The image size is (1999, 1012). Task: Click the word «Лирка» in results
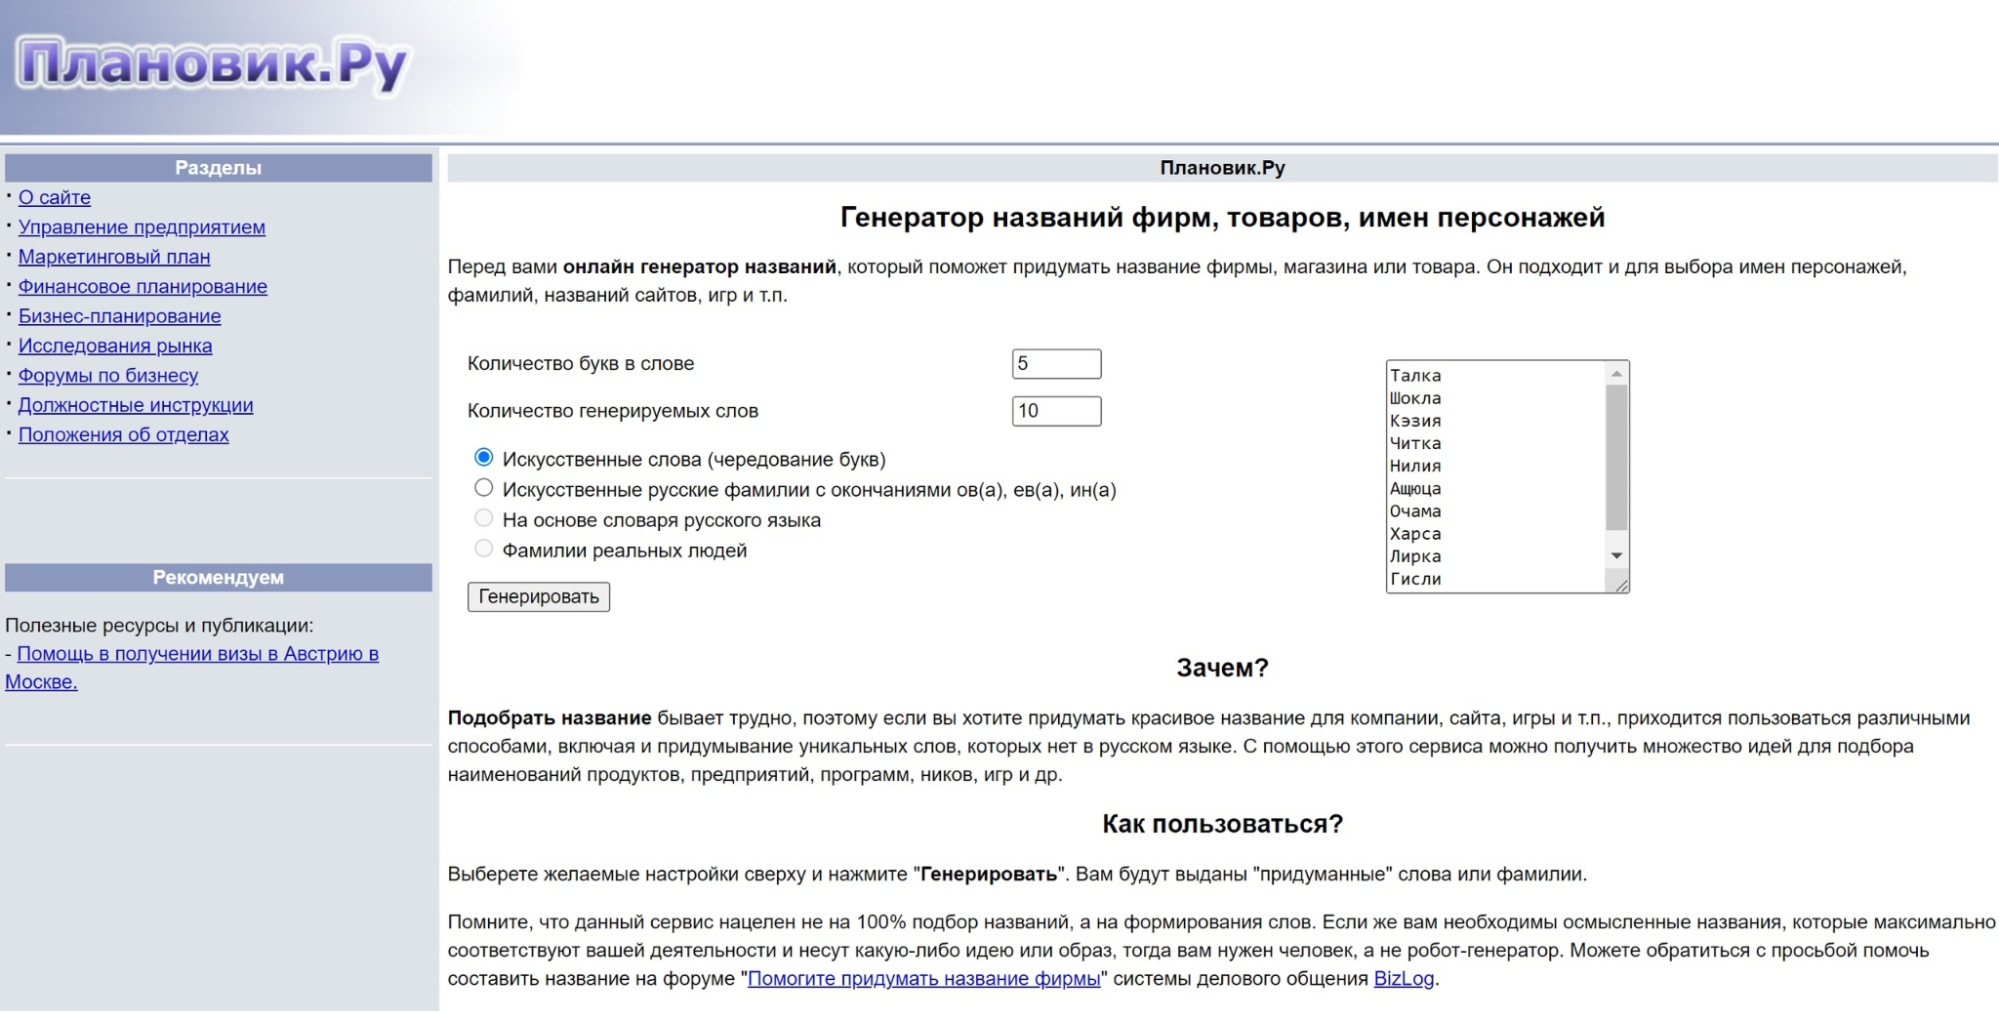[x=1415, y=556]
